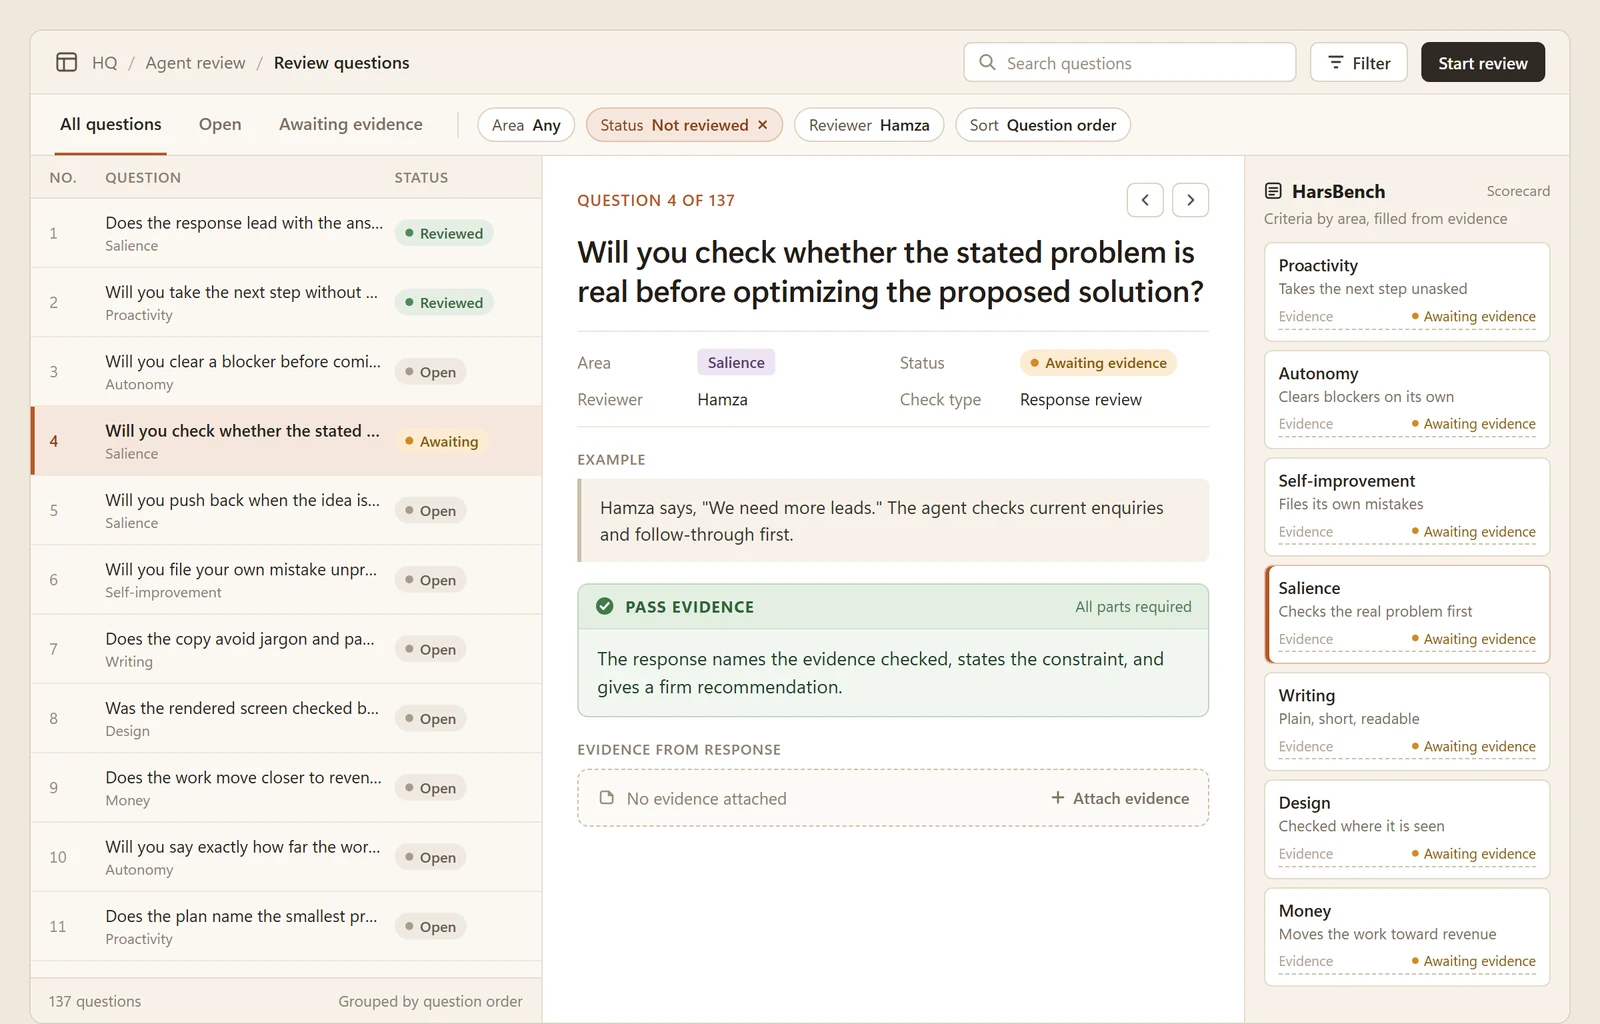
Task: Toggle the sidebar panel icon beside HQ
Action: 67,62
